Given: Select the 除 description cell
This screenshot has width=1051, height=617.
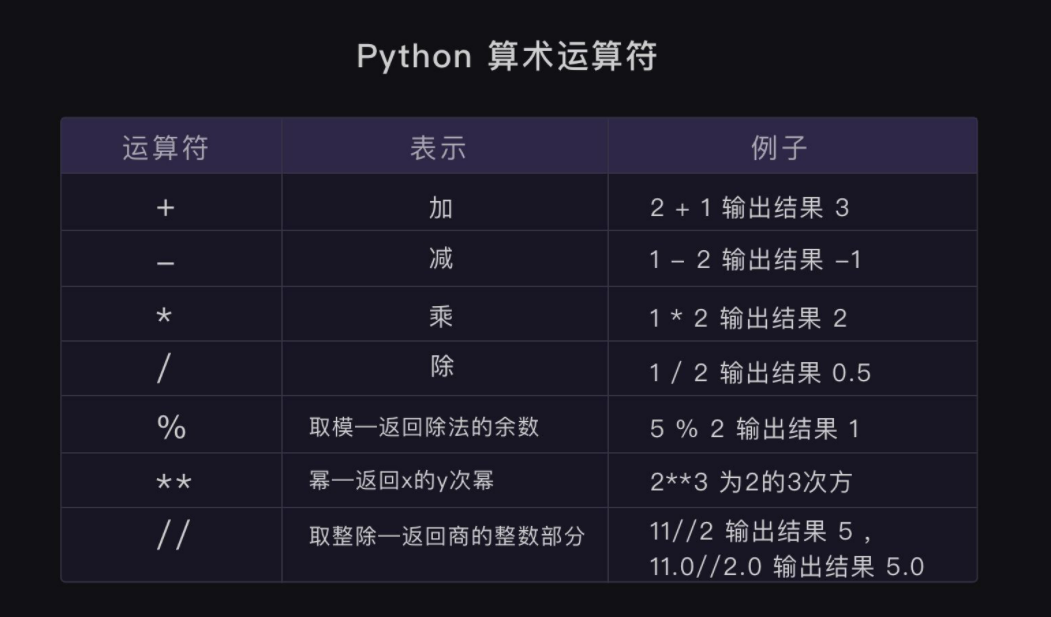Looking at the screenshot, I should coord(441,366).
